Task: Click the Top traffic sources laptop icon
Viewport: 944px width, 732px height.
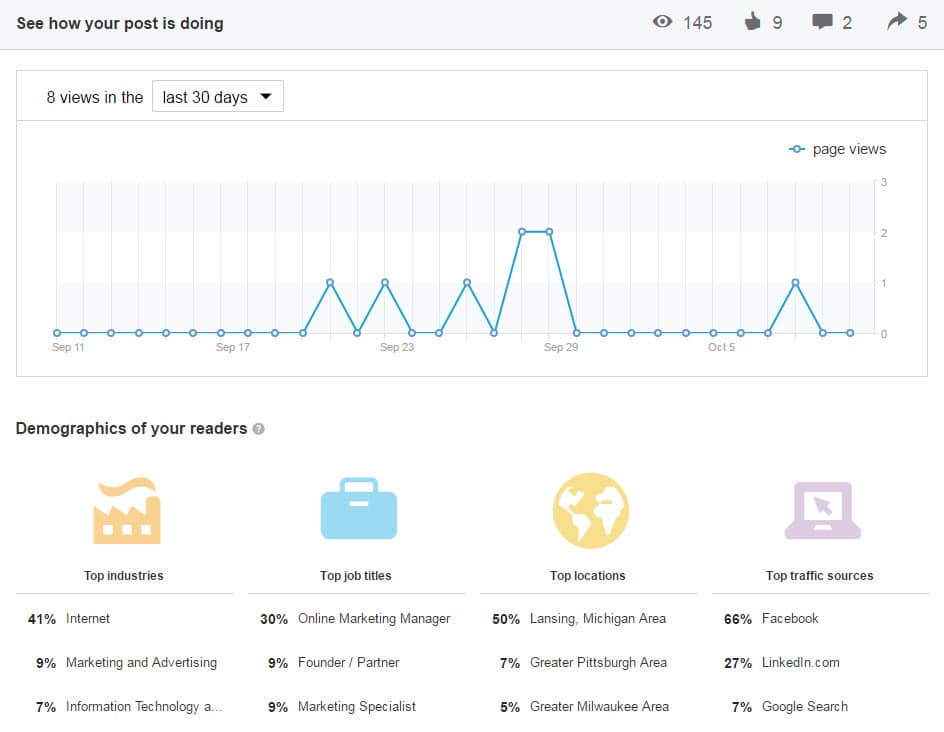Action: [820, 508]
